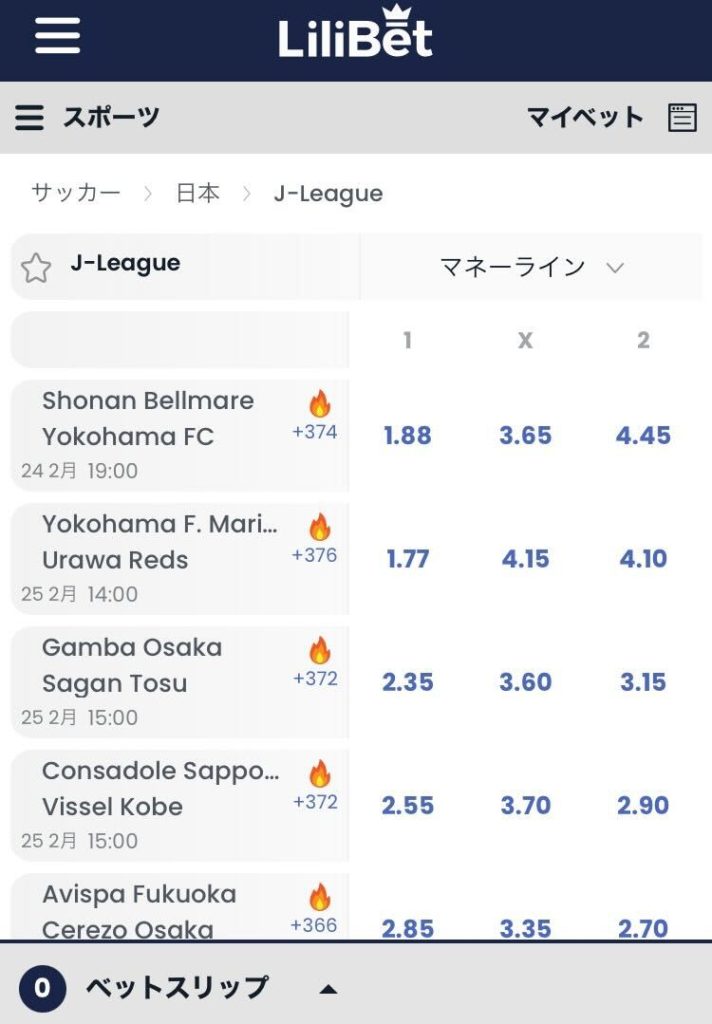Go back via the サッカー breadcrumb
This screenshot has width=712, height=1024.
[x=77, y=193]
